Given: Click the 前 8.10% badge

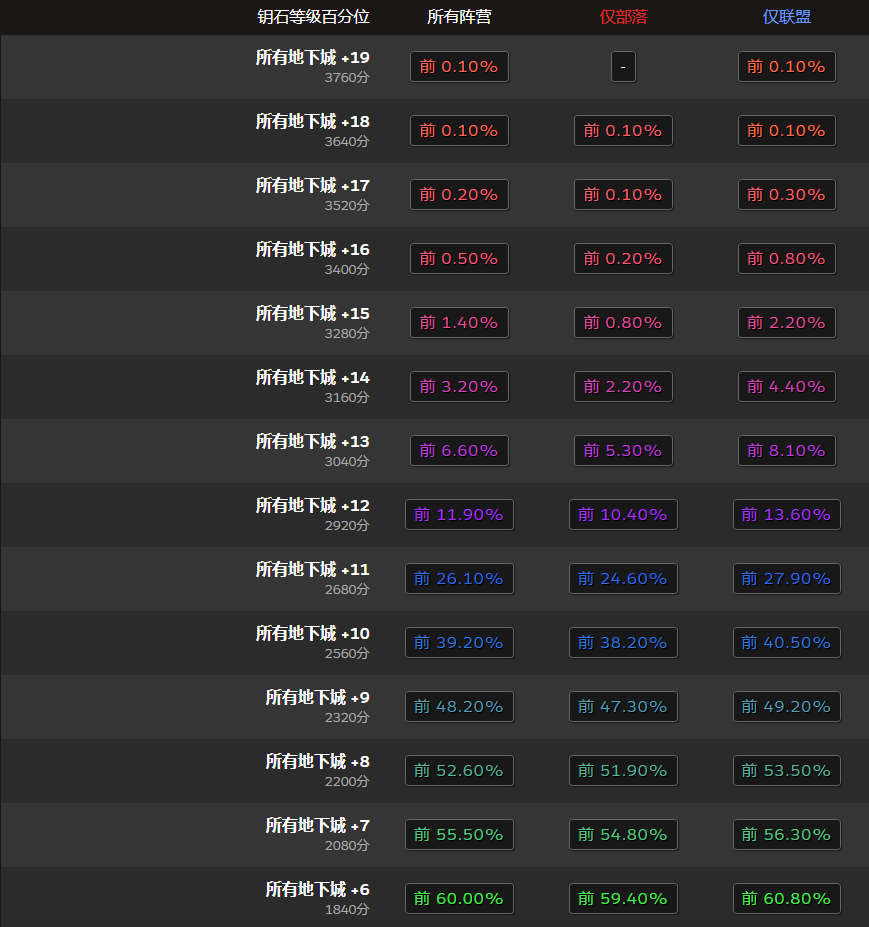Looking at the screenshot, I should 787,450.
